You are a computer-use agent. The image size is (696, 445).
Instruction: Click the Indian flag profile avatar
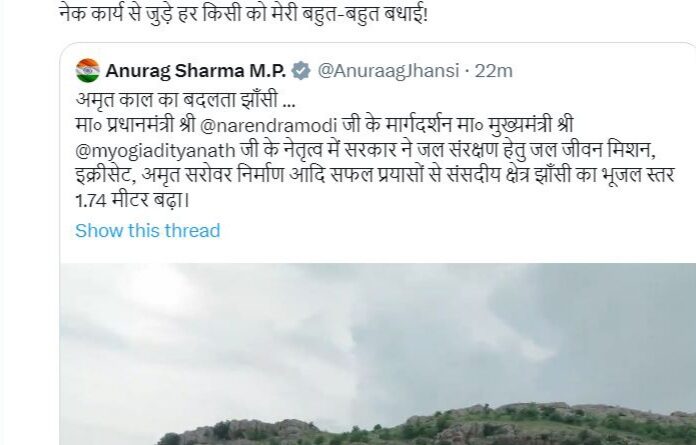pyautogui.click(x=87, y=71)
